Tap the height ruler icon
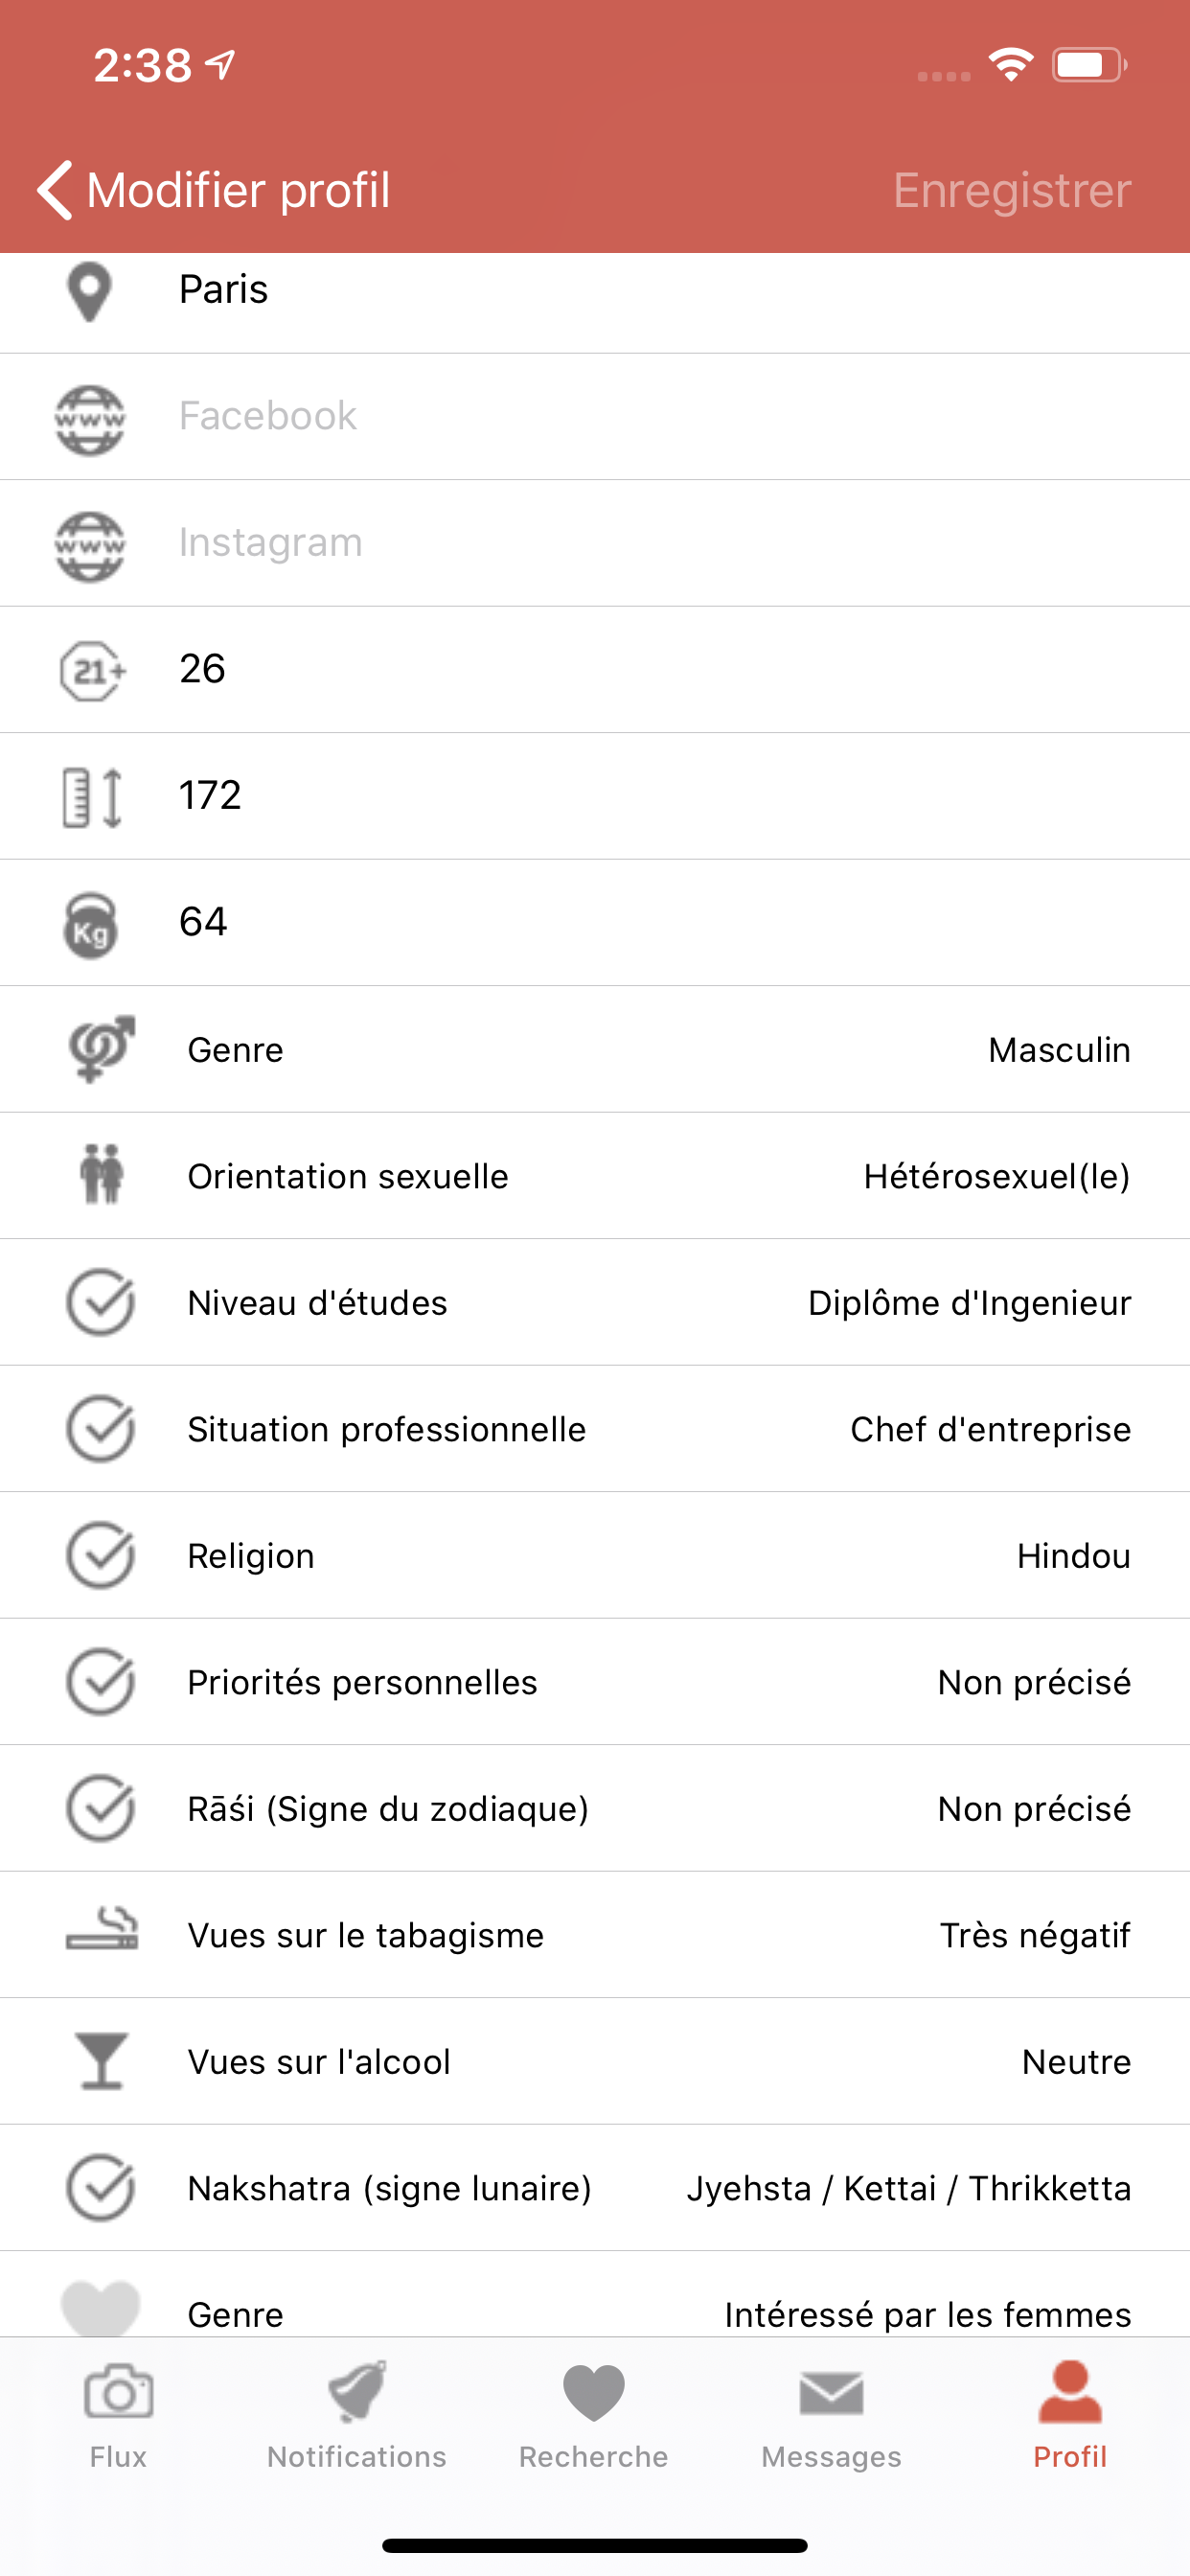This screenshot has height=2576, width=1190. click(x=92, y=797)
